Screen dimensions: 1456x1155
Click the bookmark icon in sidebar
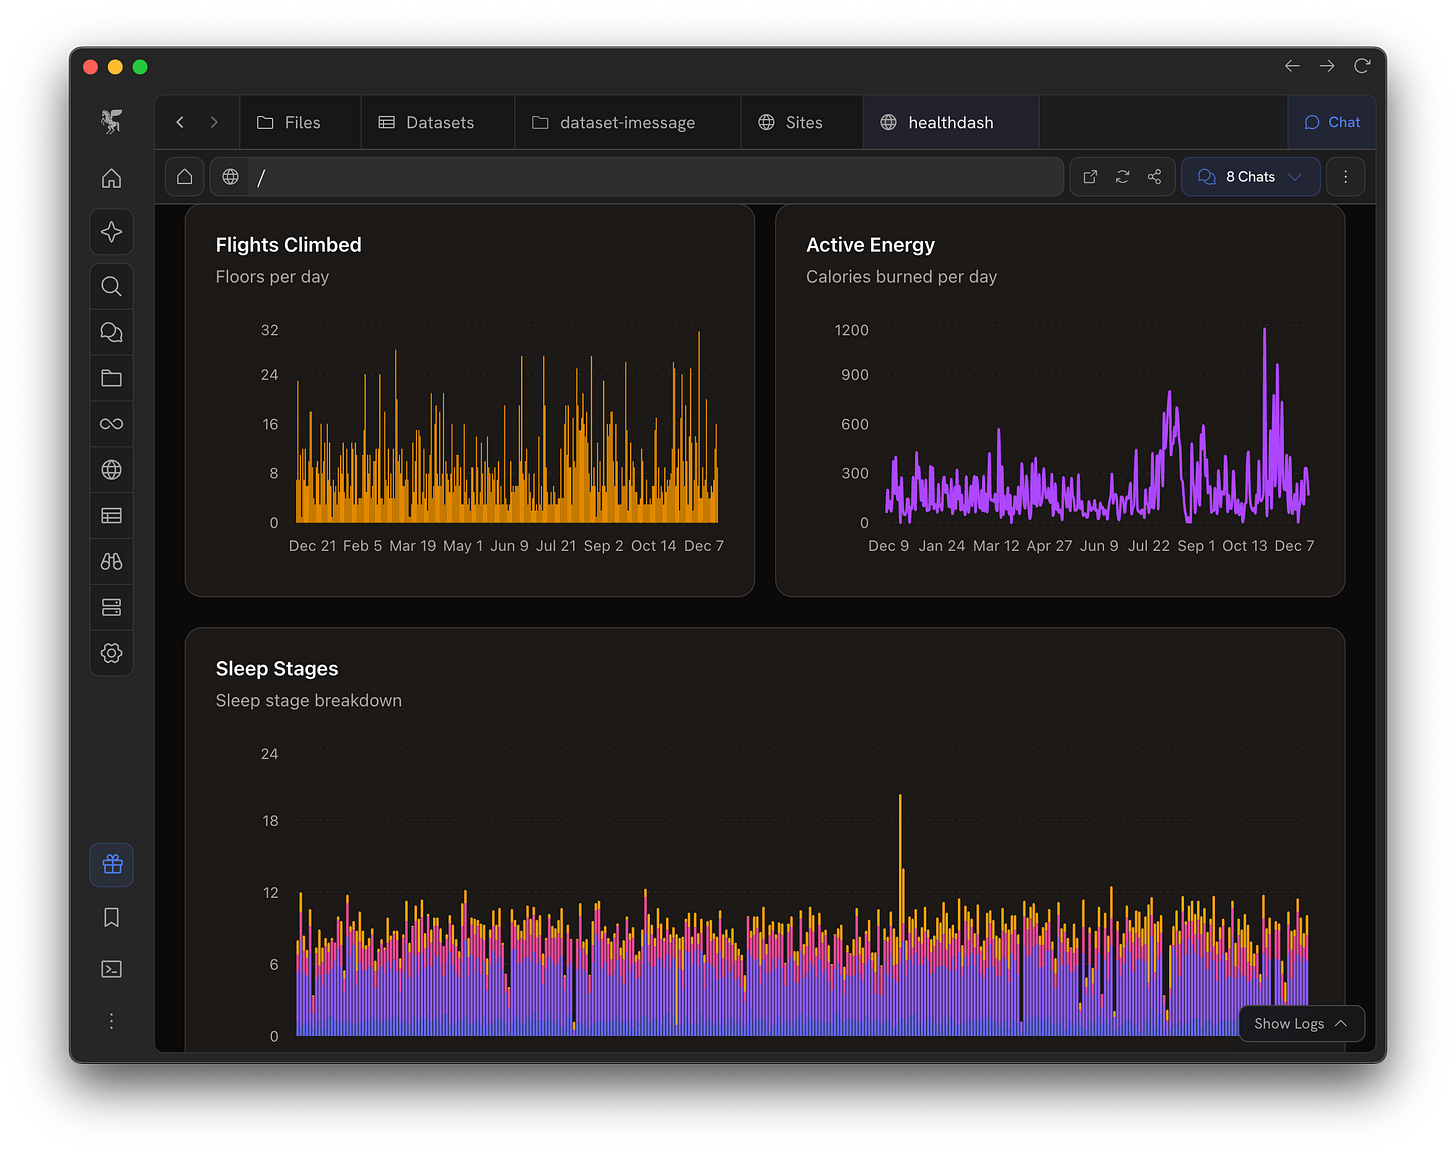coord(112,918)
